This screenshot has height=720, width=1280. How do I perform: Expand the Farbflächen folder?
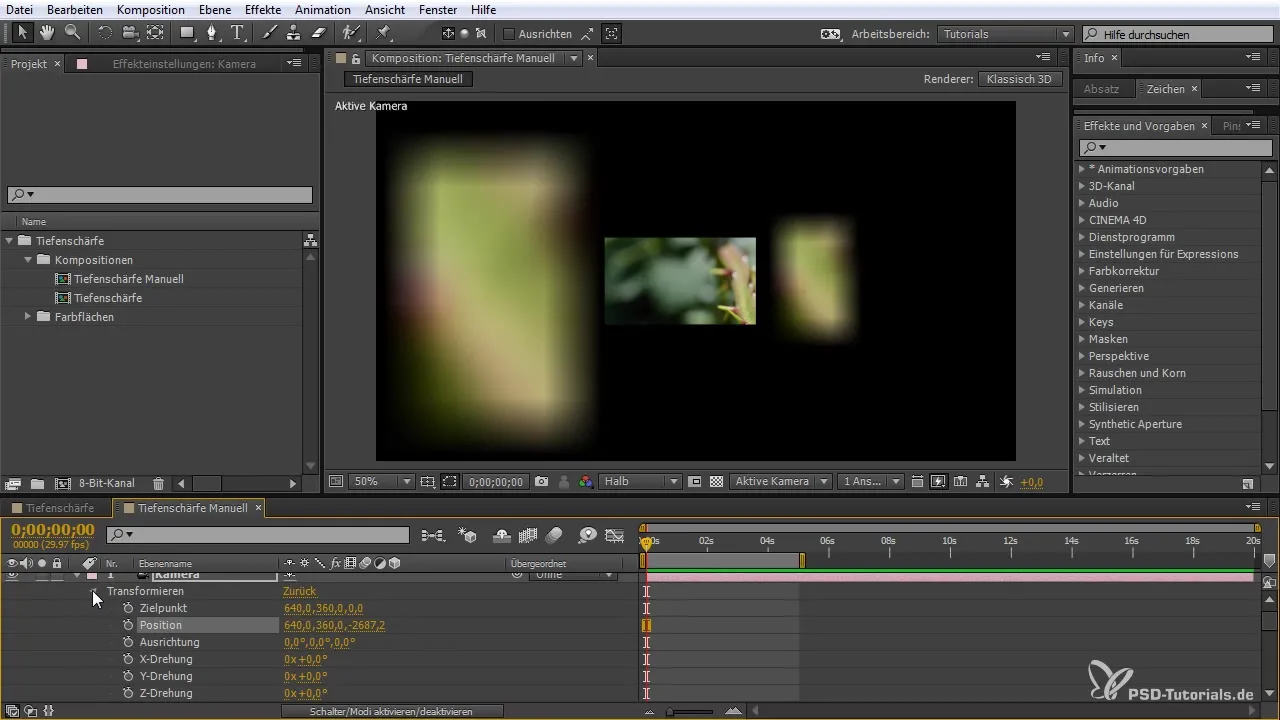27,317
